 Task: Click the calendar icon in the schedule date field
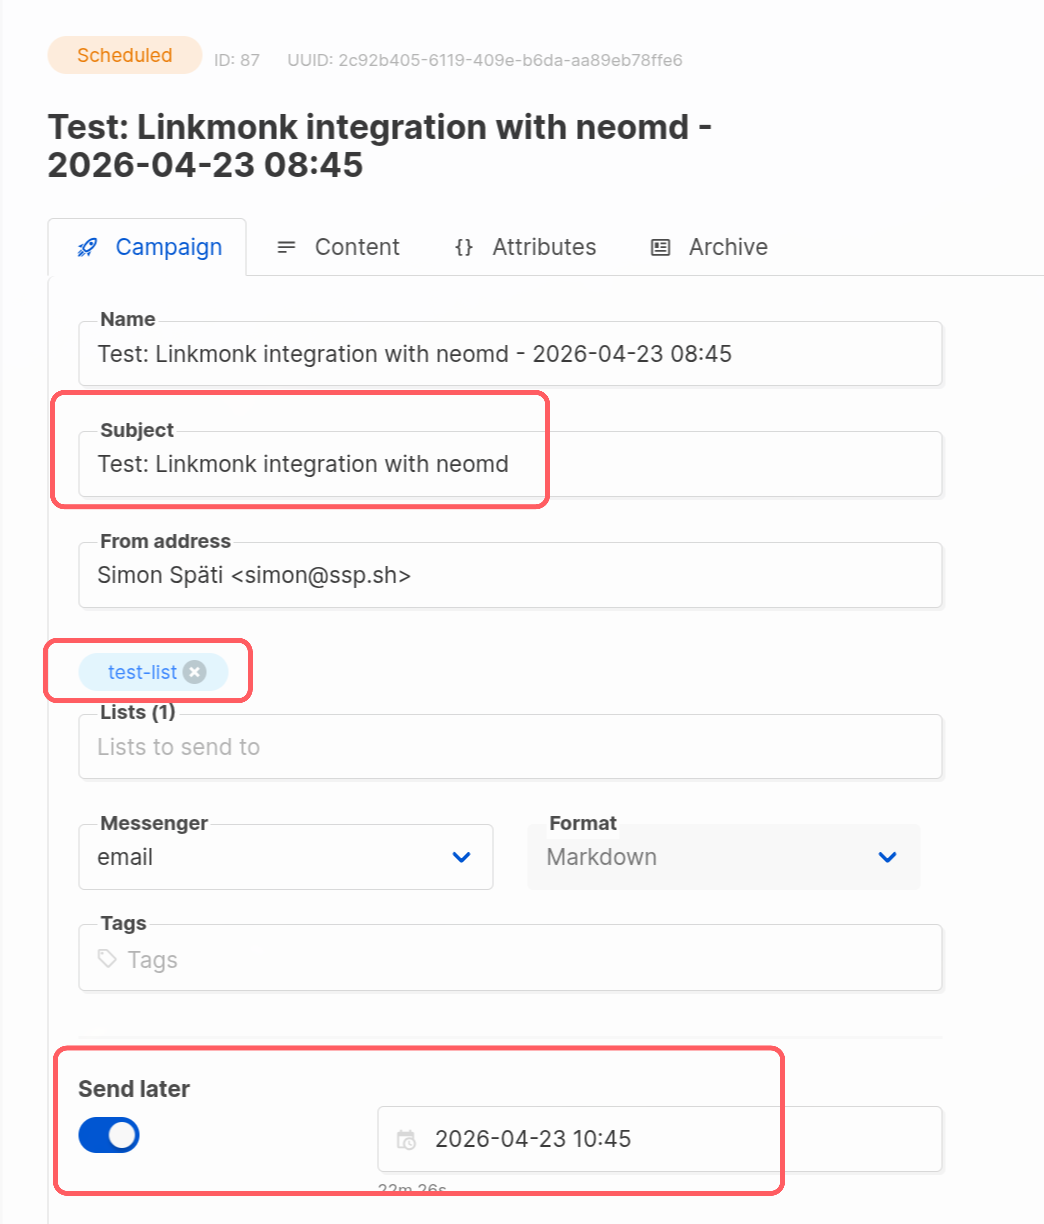pyautogui.click(x=404, y=1139)
